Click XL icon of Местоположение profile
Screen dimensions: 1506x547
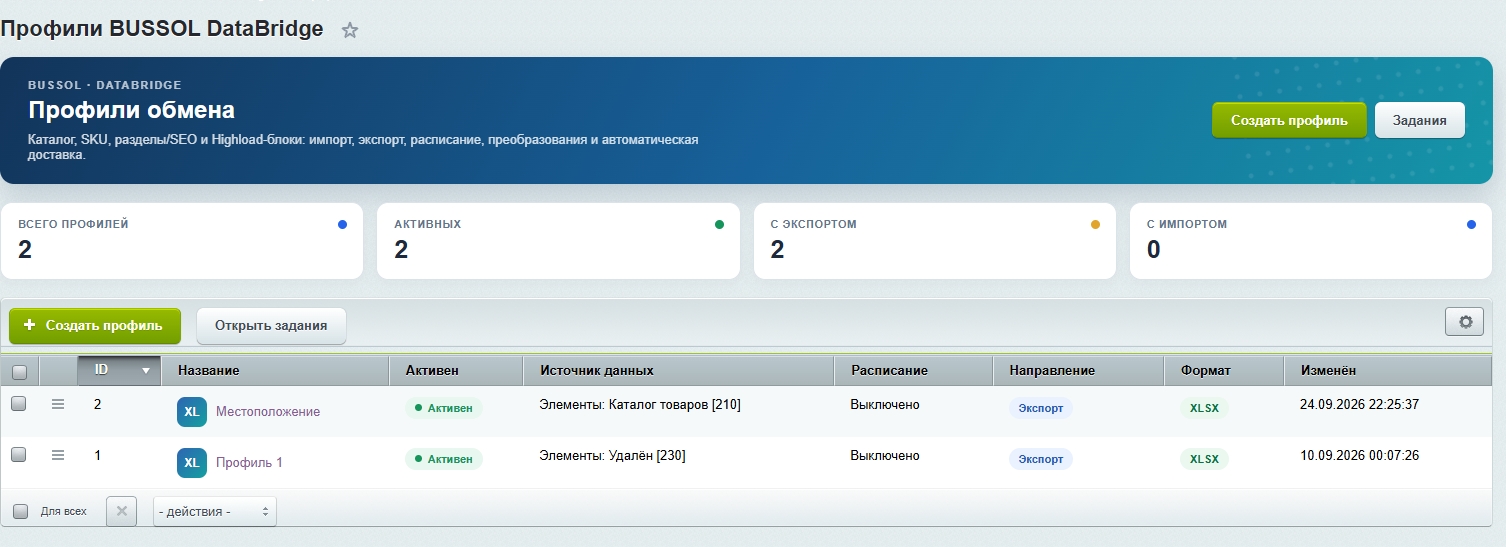tap(192, 411)
